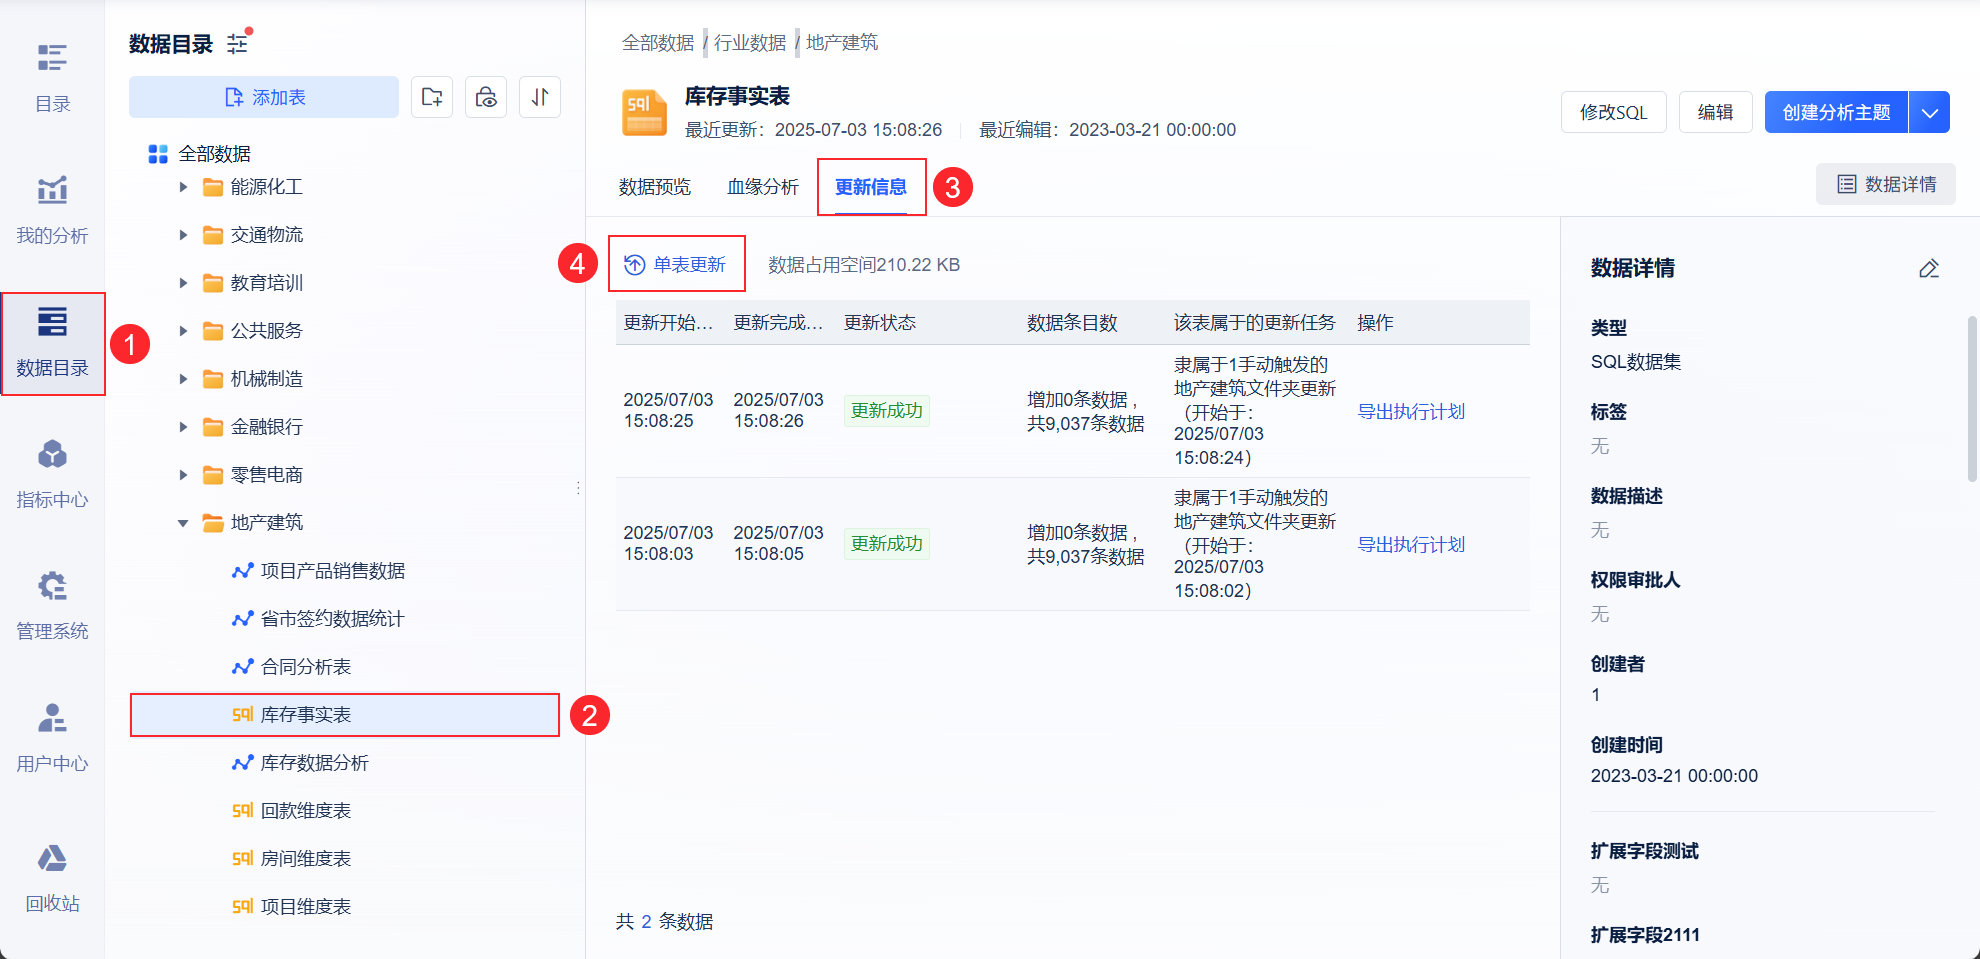Collapse the 地产建筑 folder

click(x=183, y=523)
